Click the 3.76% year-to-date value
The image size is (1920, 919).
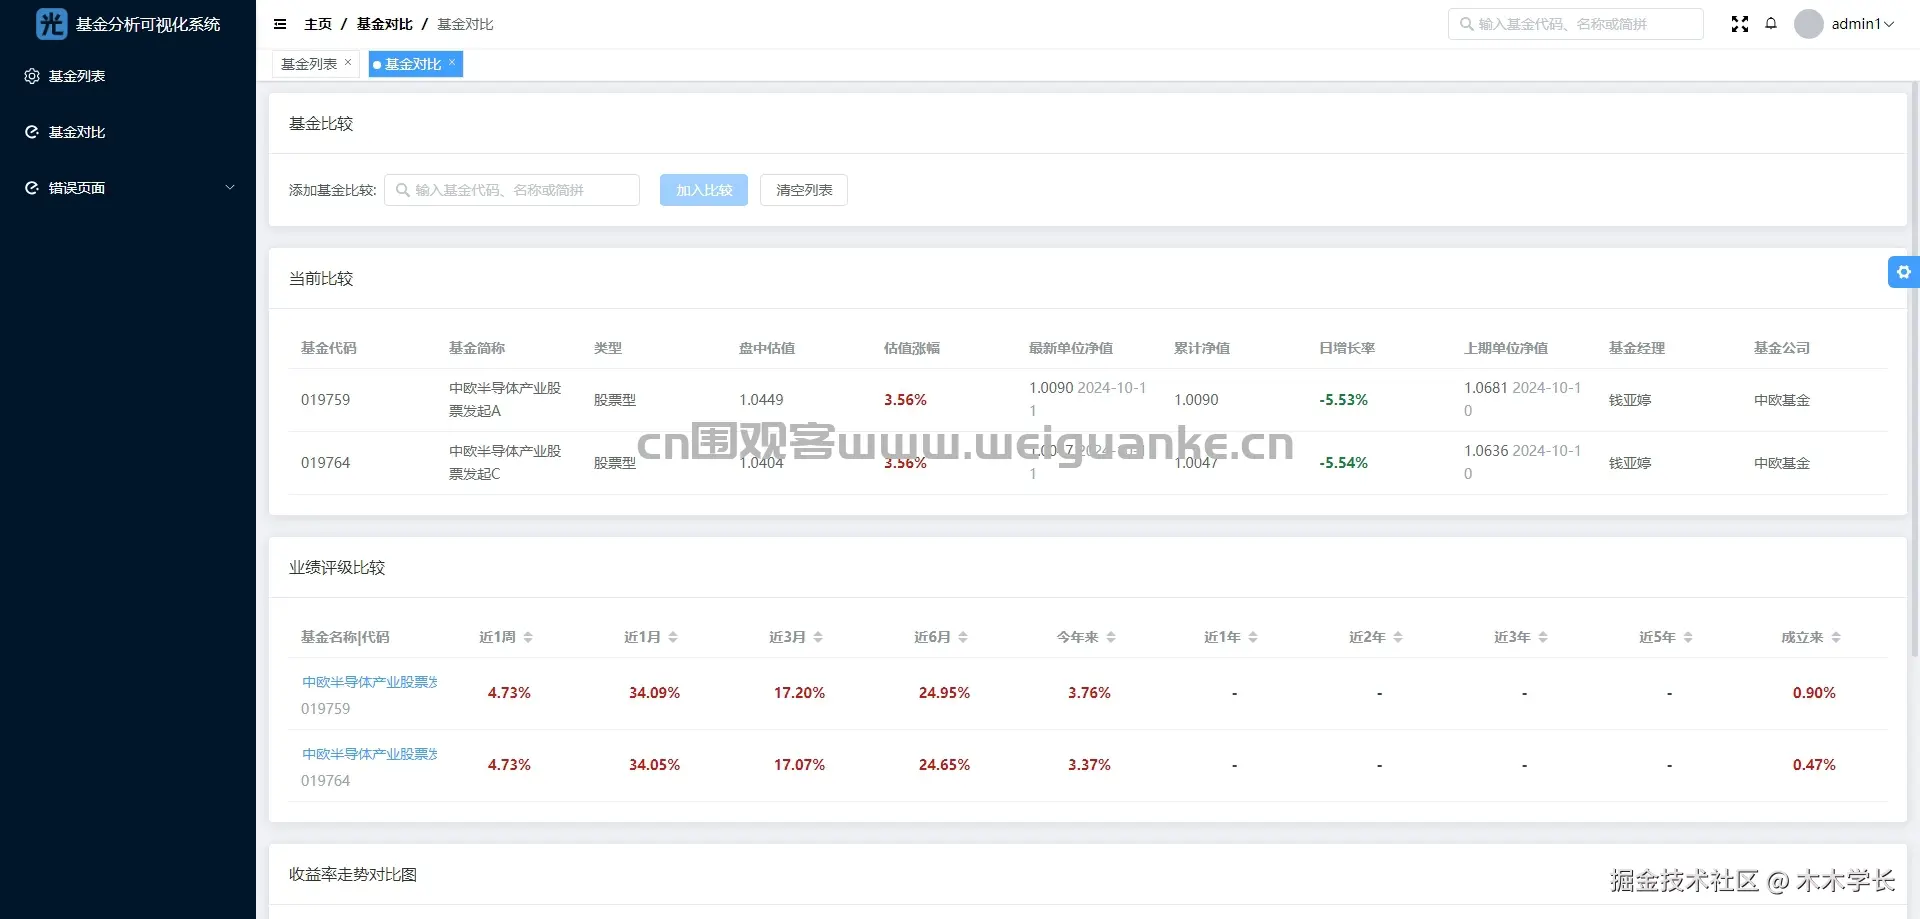click(1089, 693)
